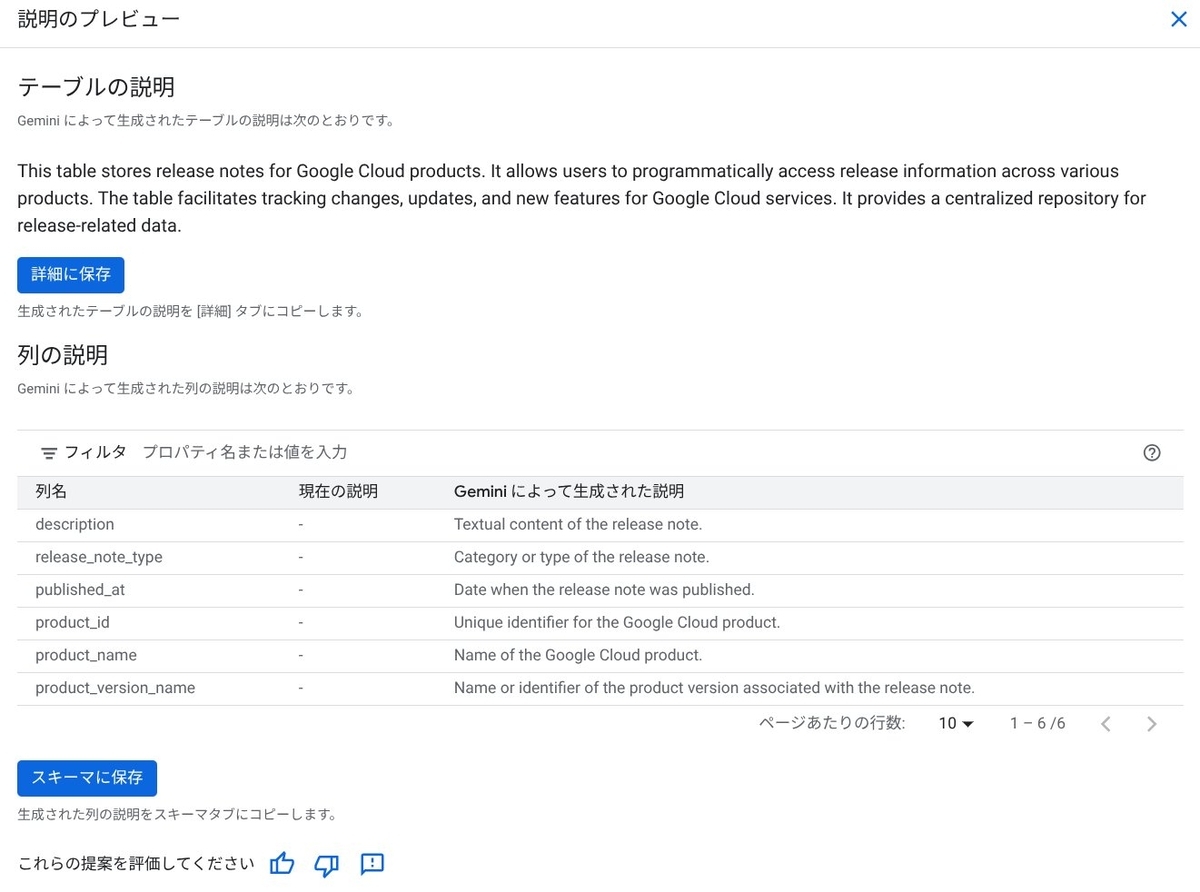
Task: Click the フィルタ label
Action: pyautogui.click(x=95, y=452)
